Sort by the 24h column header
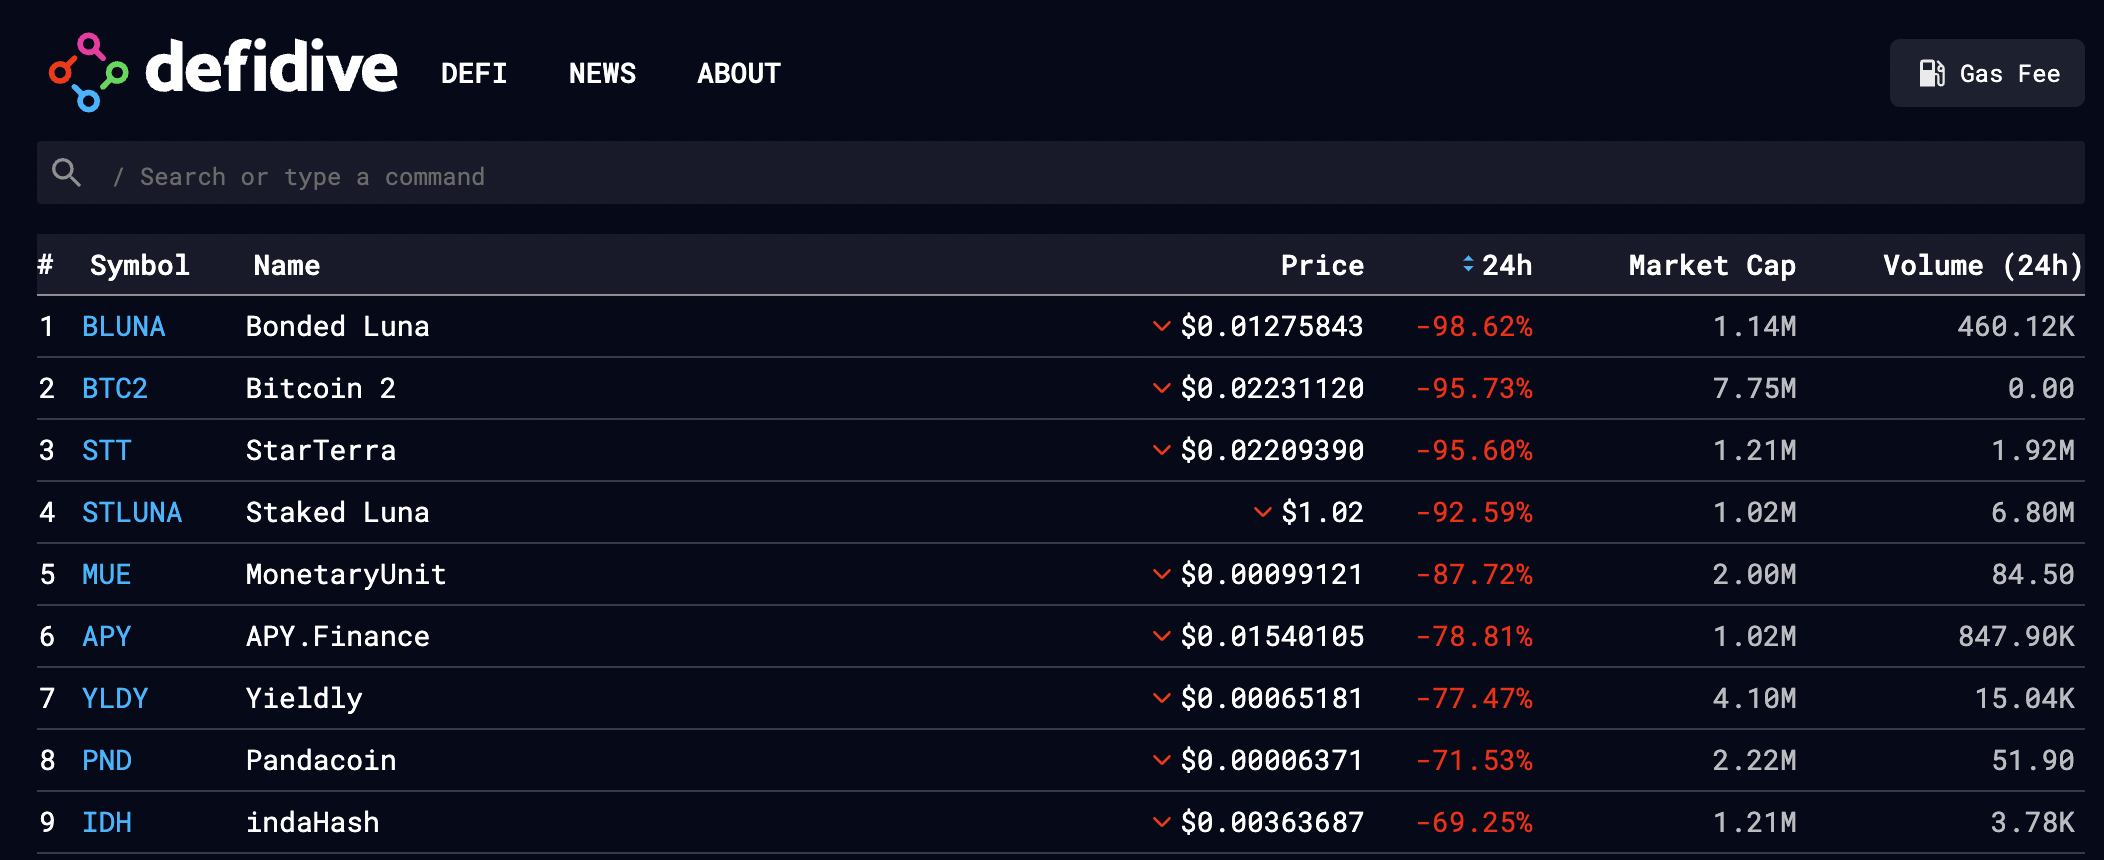This screenshot has height=860, width=2104. [x=1507, y=265]
